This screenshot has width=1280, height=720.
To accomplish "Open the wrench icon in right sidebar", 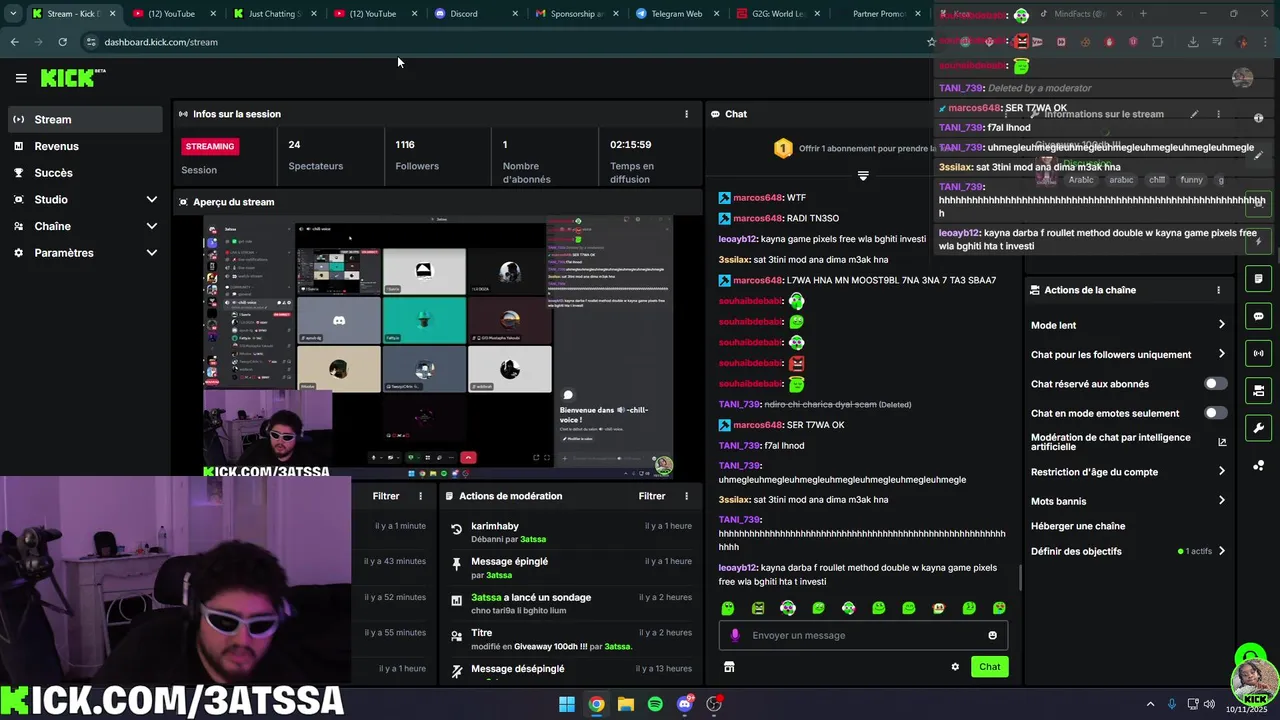I will pos(1258,428).
